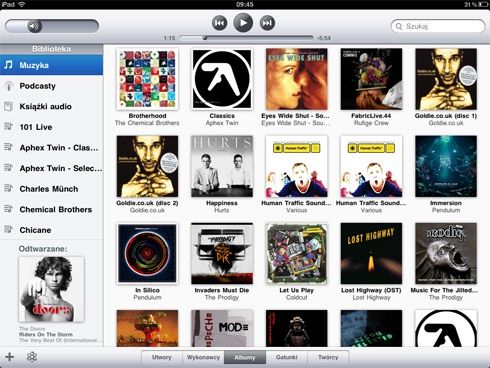Open the Aphex Twin - Selec... playlist
Image resolution: width=490 pixels, height=368 pixels.
[51, 168]
